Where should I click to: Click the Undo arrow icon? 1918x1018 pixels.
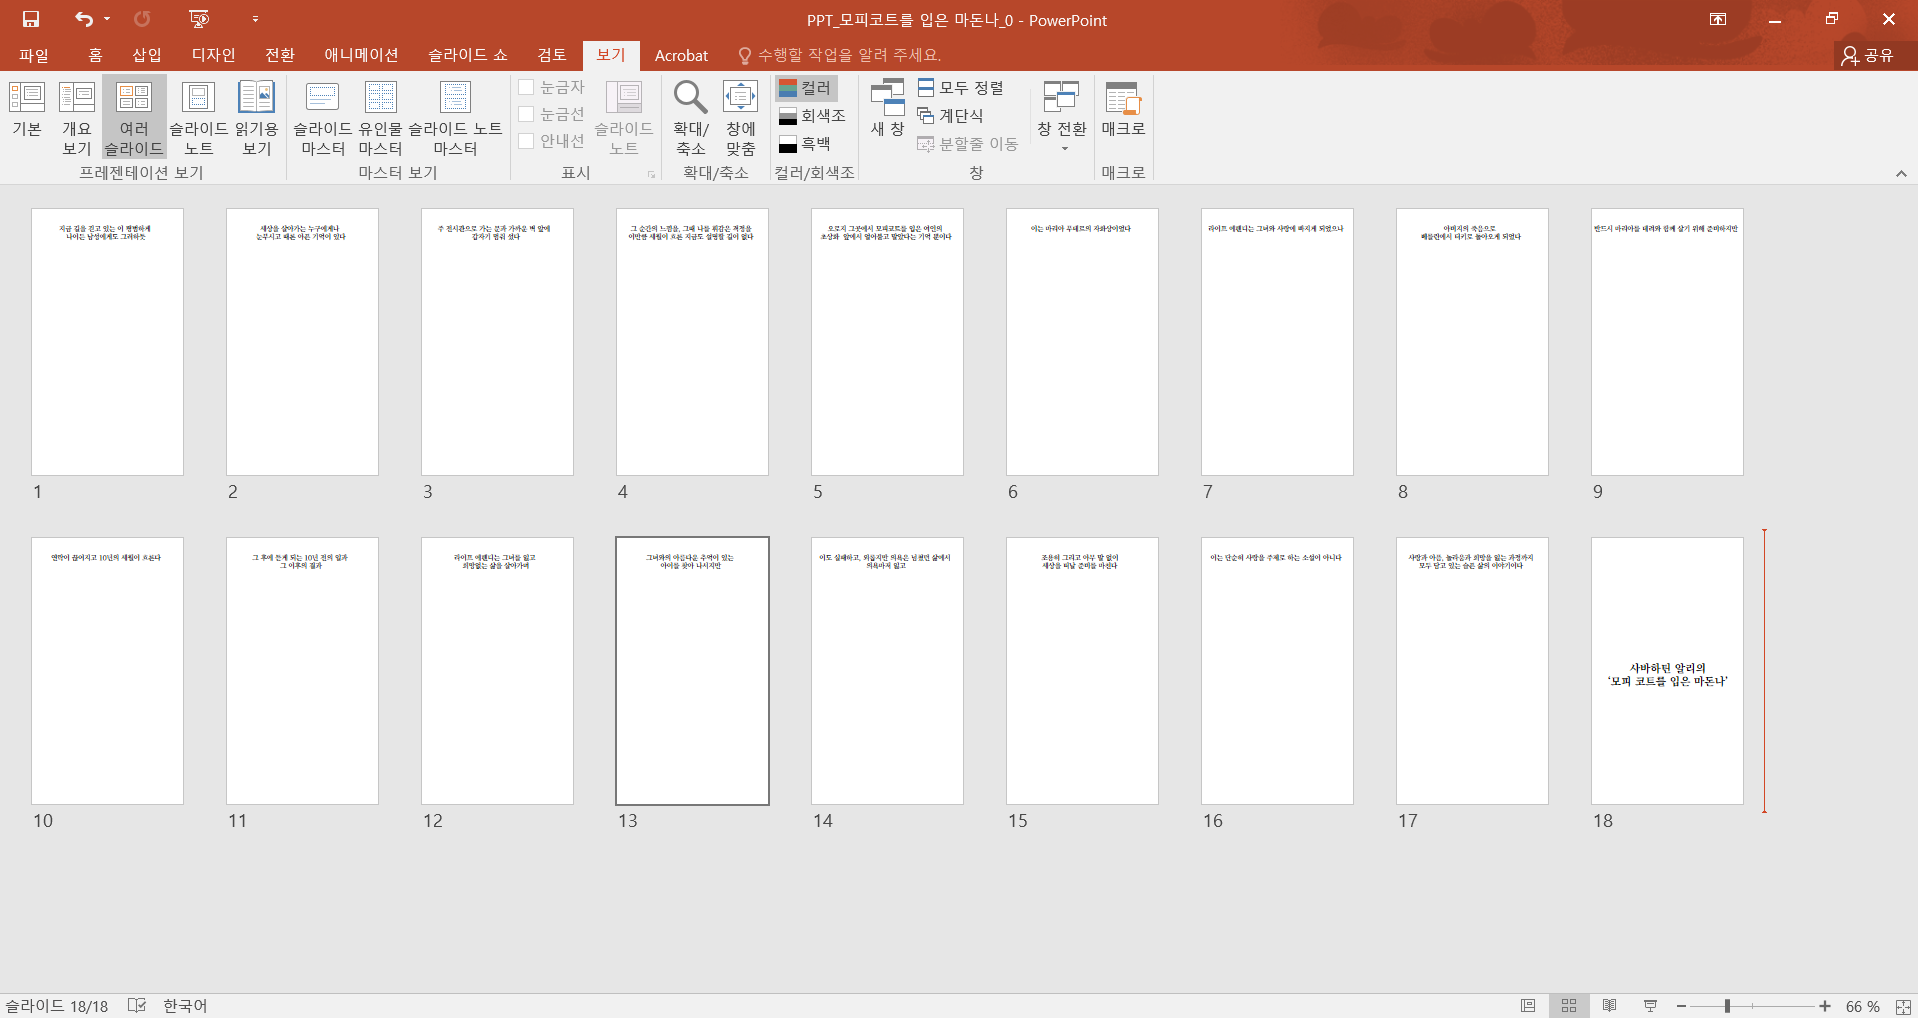pos(84,19)
